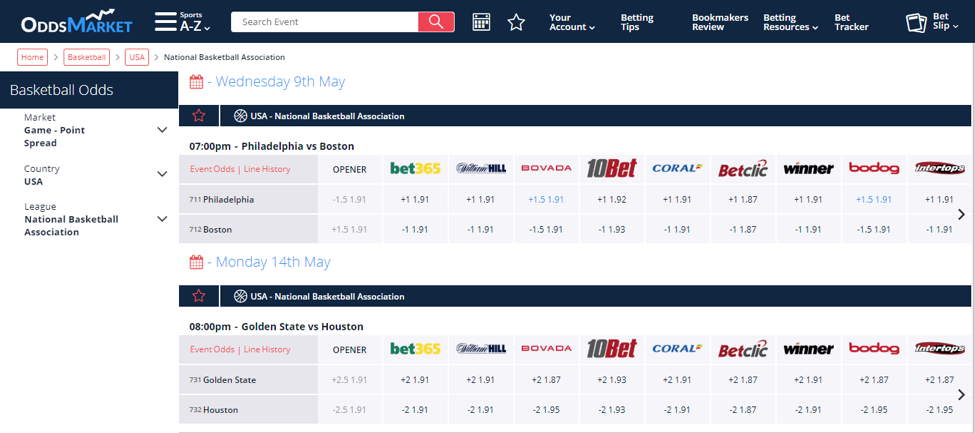The height and width of the screenshot is (433, 975).
Task: Open the Betting Resources dropdown menu
Action: click(x=790, y=22)
